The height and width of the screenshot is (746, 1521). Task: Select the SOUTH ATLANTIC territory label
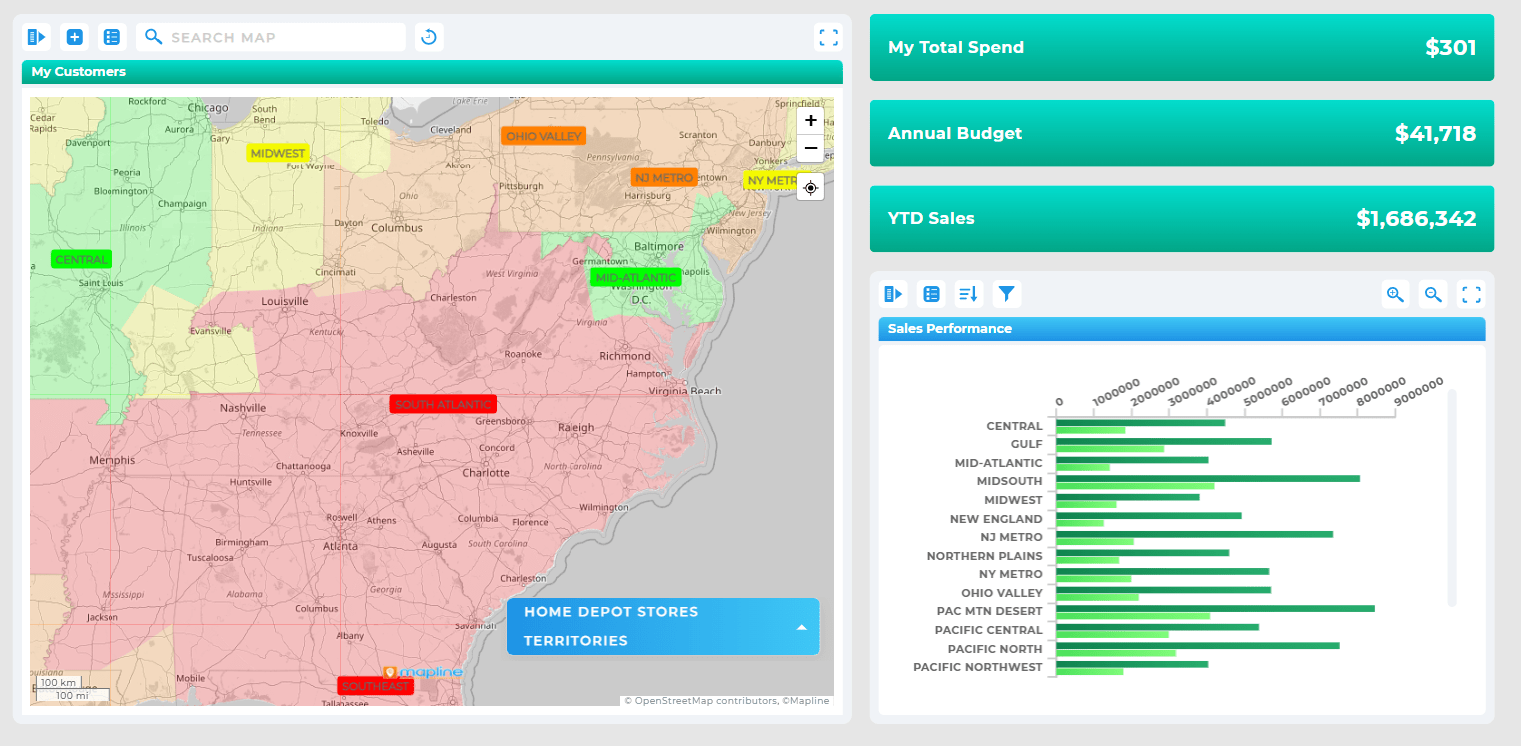(x=443, y=403)
